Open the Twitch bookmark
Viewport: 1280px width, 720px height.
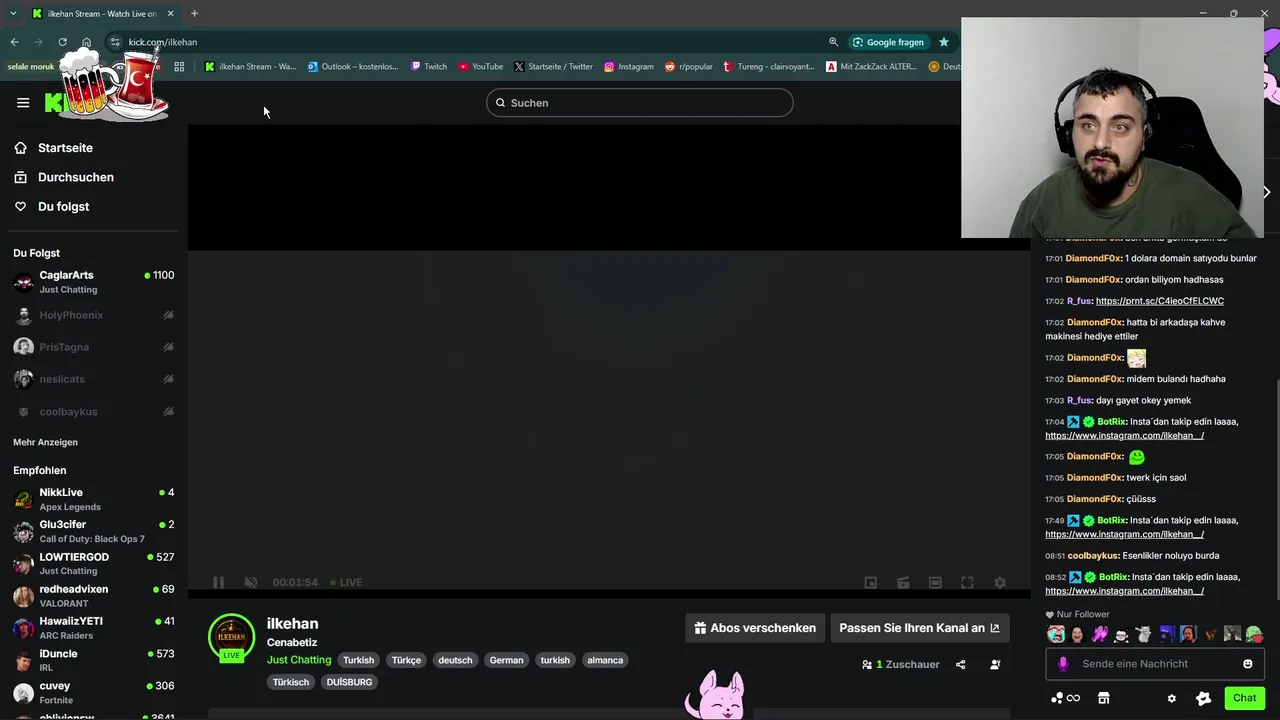tap(429, 67)
